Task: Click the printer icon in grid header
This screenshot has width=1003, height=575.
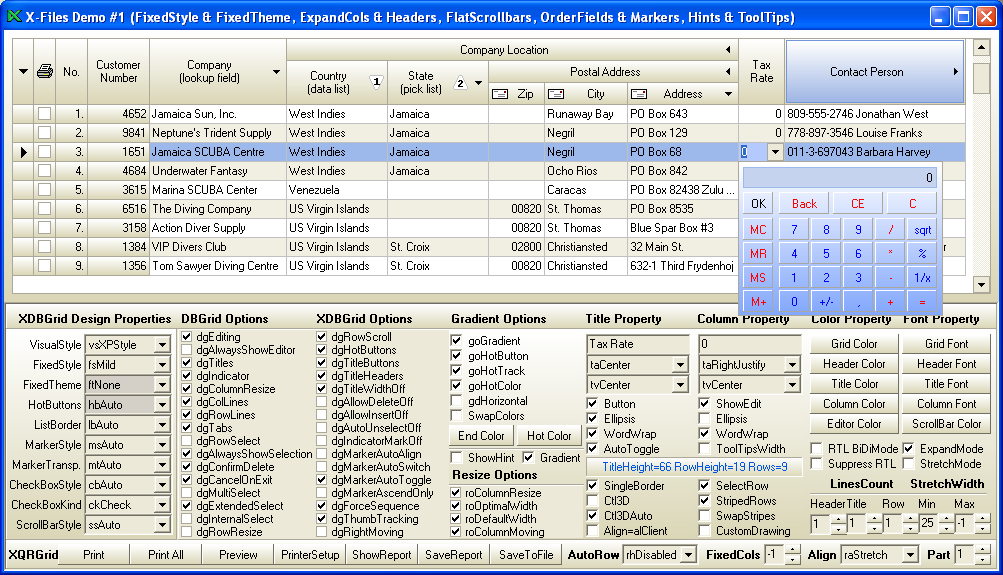Action: 44,71
